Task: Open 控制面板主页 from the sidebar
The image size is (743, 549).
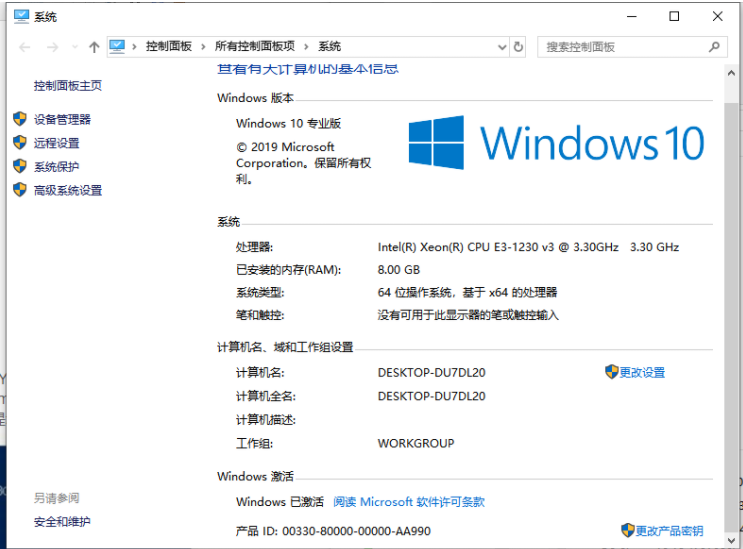Action: tap(68, 86)
